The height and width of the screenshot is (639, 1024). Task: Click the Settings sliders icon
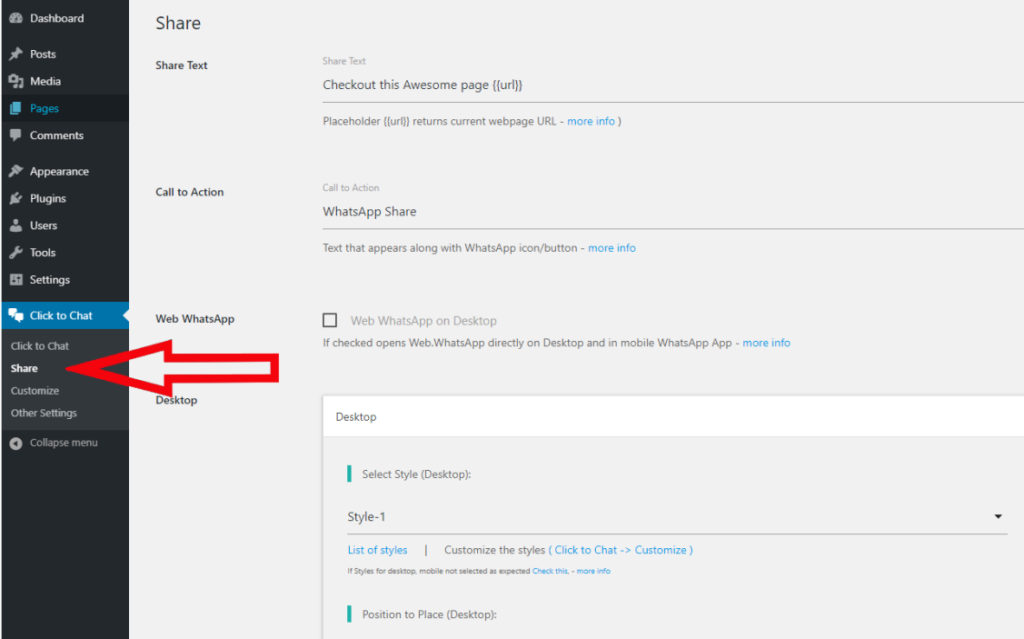click(x=16, y=280)
